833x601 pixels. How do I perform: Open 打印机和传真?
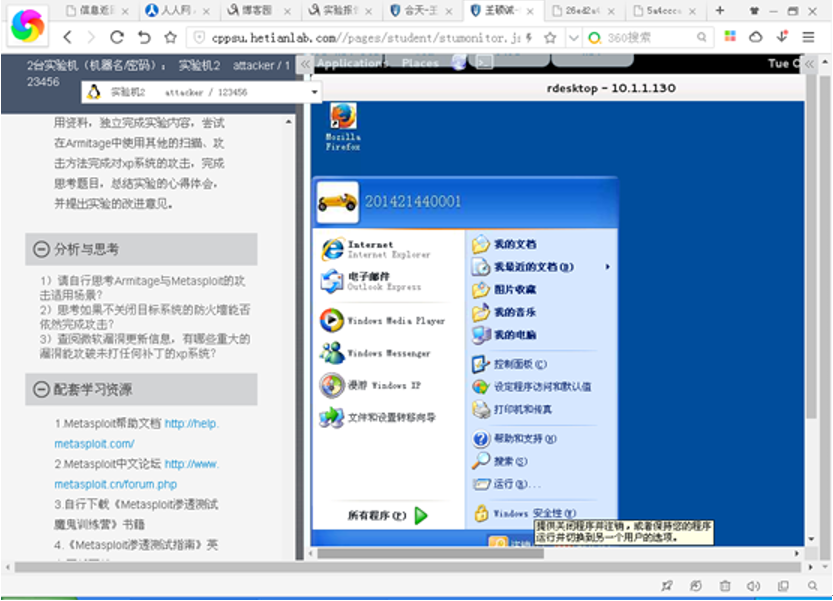coord(512,409)
